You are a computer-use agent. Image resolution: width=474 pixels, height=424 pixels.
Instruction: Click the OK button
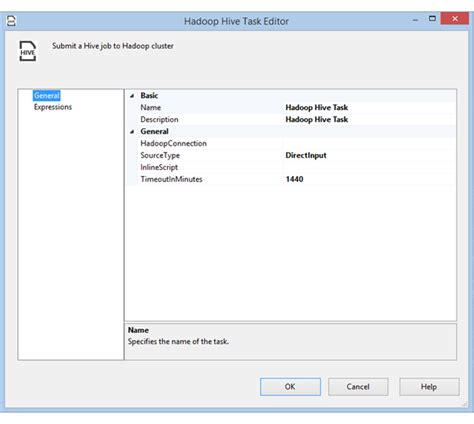coord(290,387)
